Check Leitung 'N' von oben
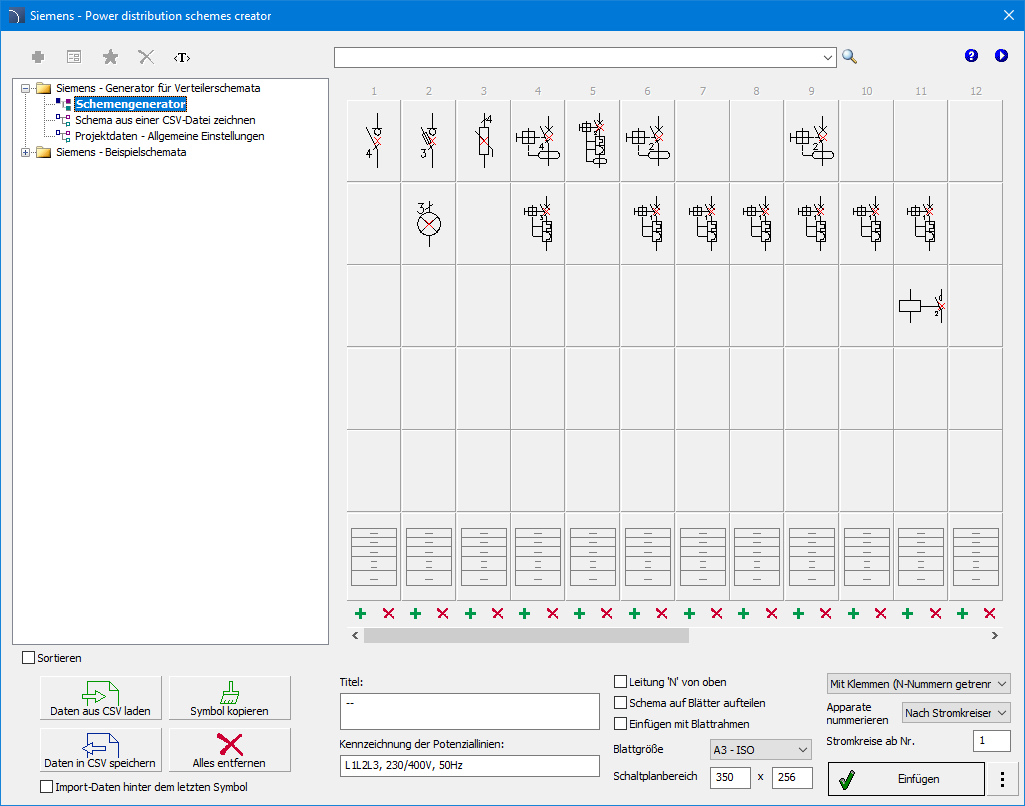Screen dimensions: 1025x806 coord(620,682)
